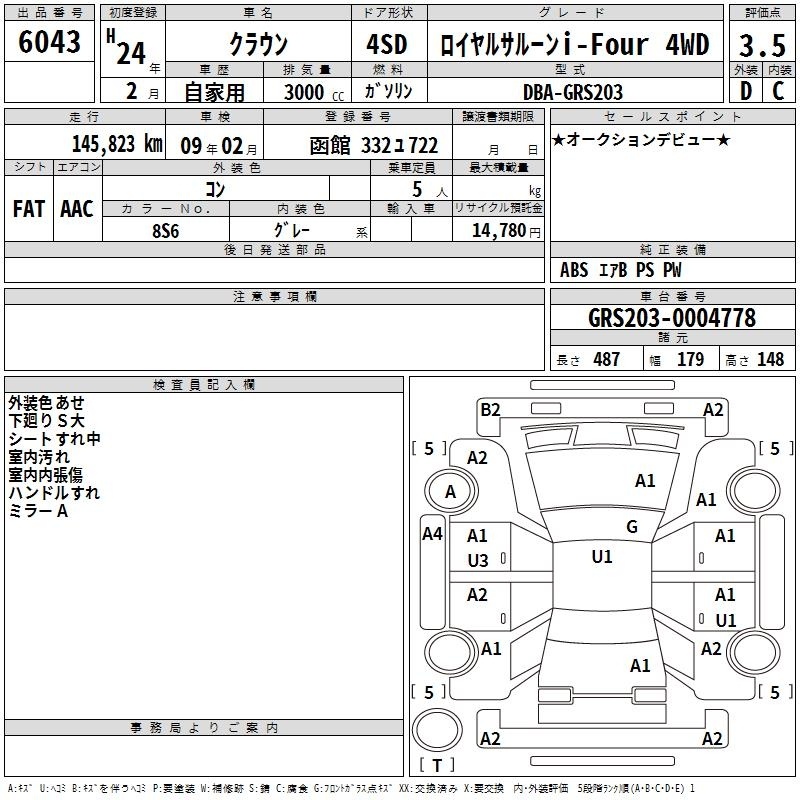Click the A4 scratch mark on the car's left side
Viewport: 800px width, 800px height.
coord(432,534)
